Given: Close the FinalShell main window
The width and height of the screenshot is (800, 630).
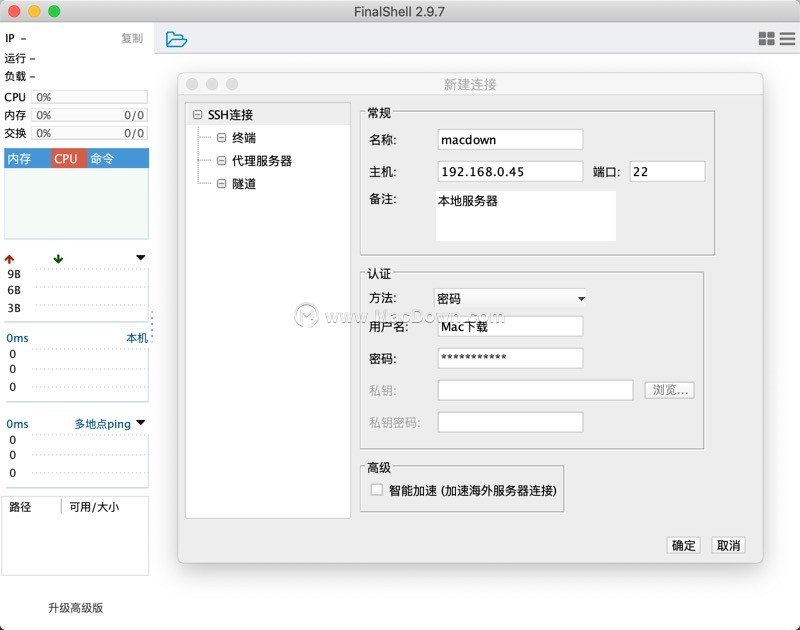Looking at the screenshot, I should [x=14, y=11].
